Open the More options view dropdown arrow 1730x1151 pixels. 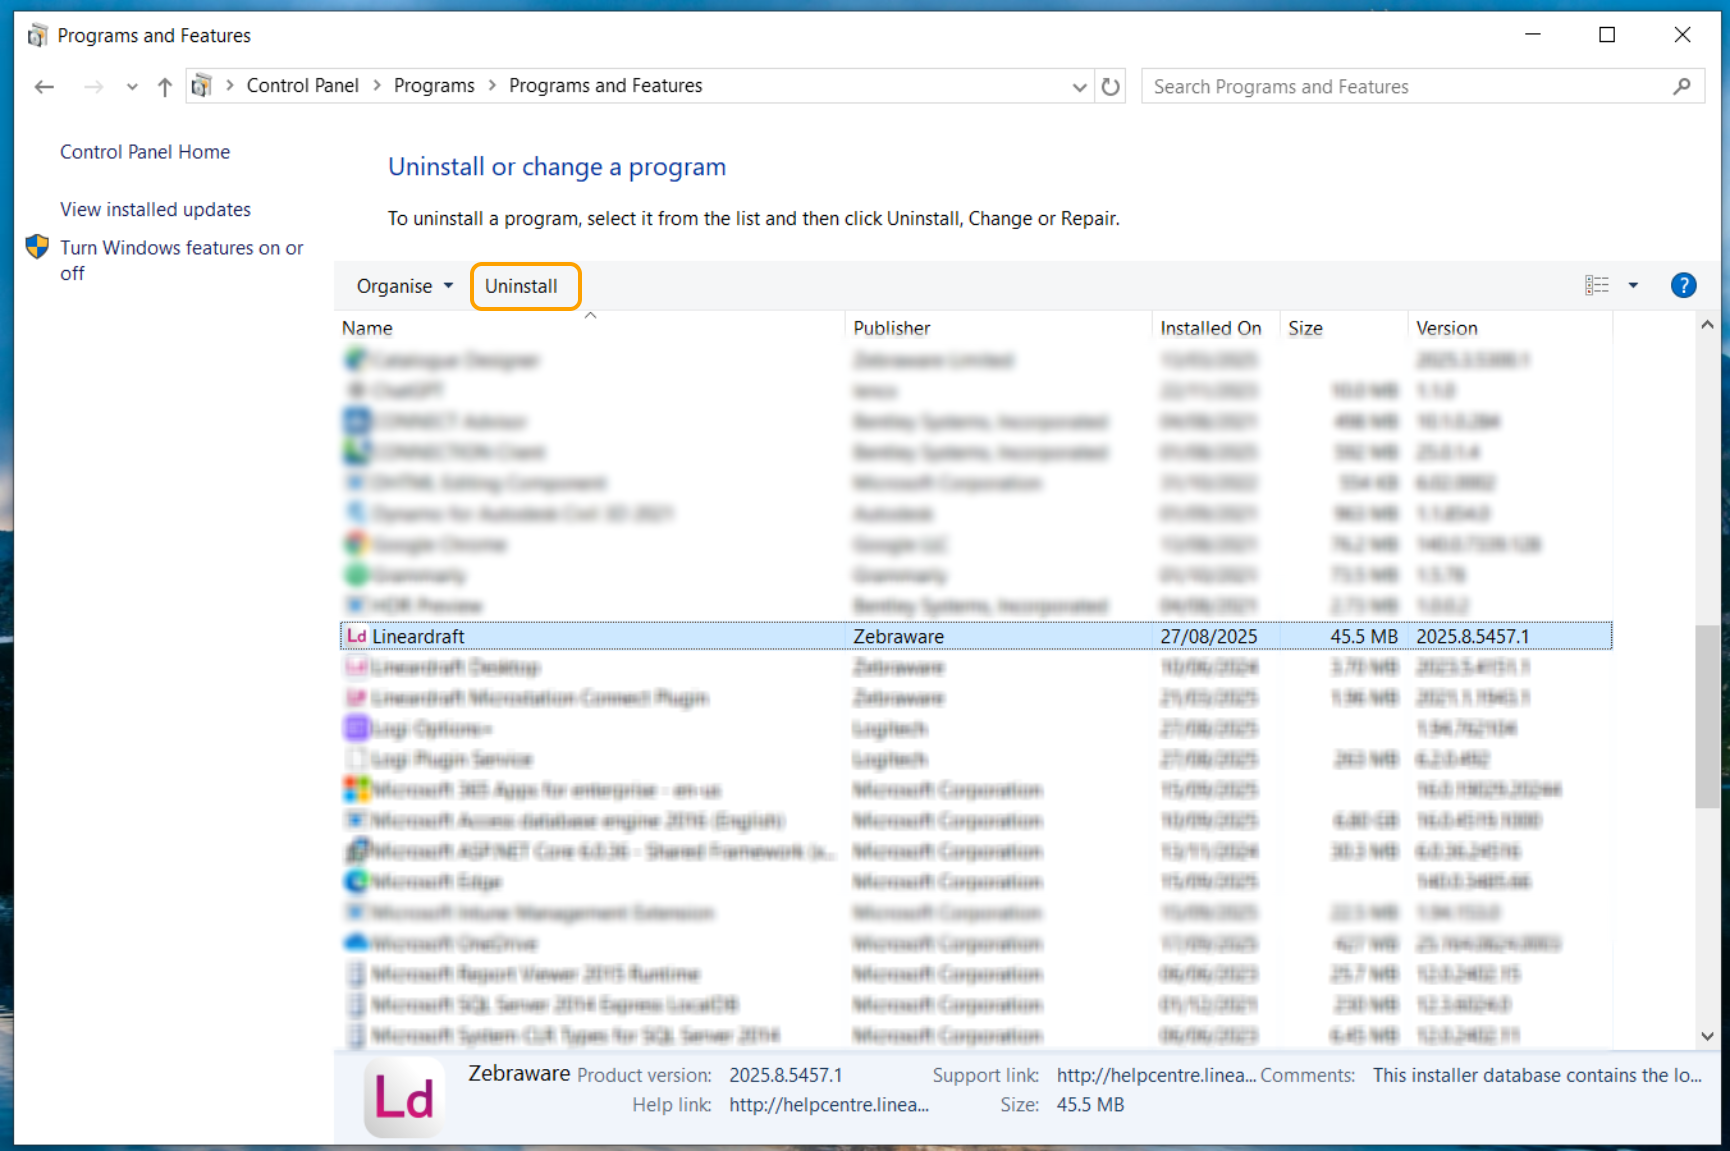(1633, 286)
